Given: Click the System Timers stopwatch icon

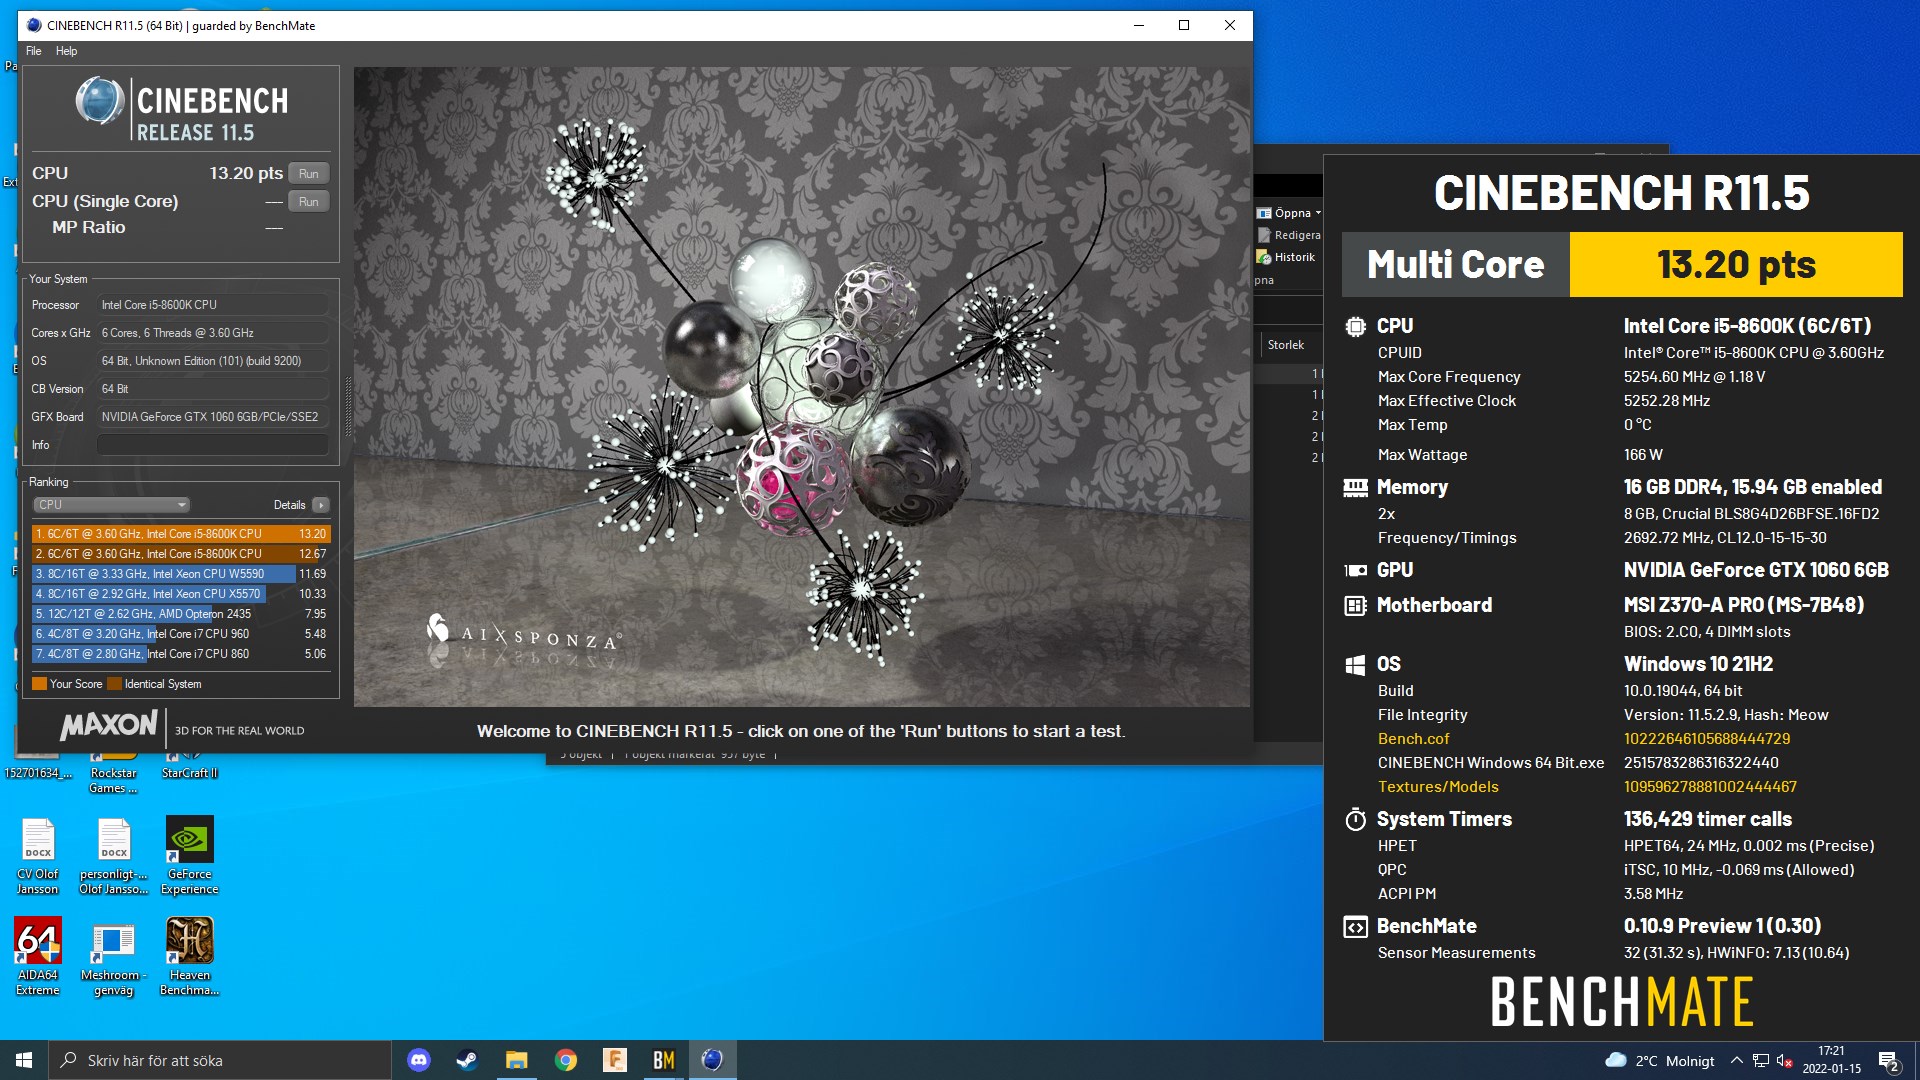Looking at the screenshot, I should click(x=1355, y=819).
